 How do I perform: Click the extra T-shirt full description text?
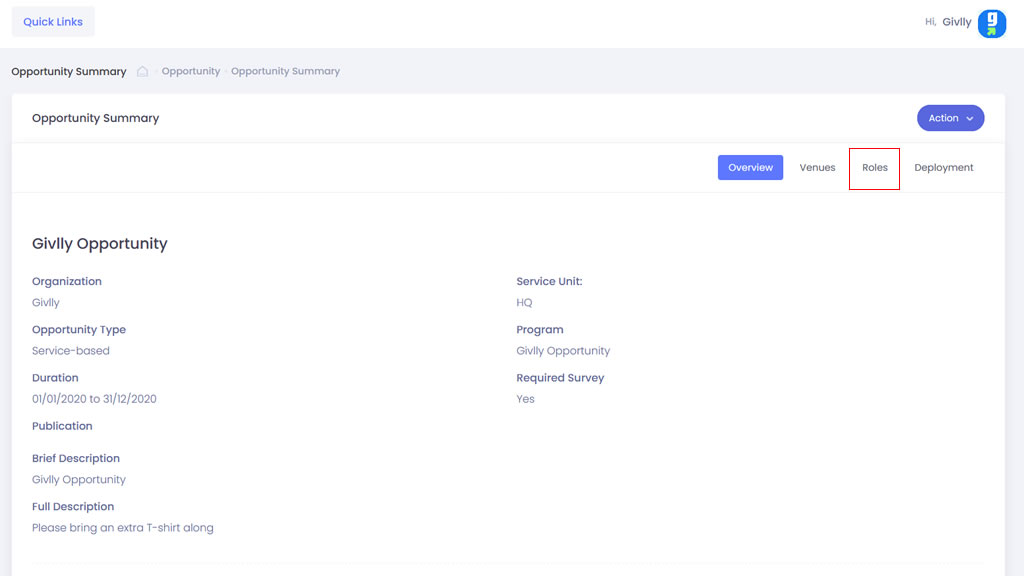coord(122,528)
